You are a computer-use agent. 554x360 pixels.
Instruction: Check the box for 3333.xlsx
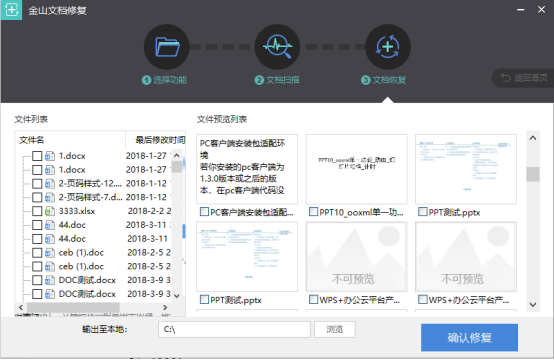tap(37, 211)
